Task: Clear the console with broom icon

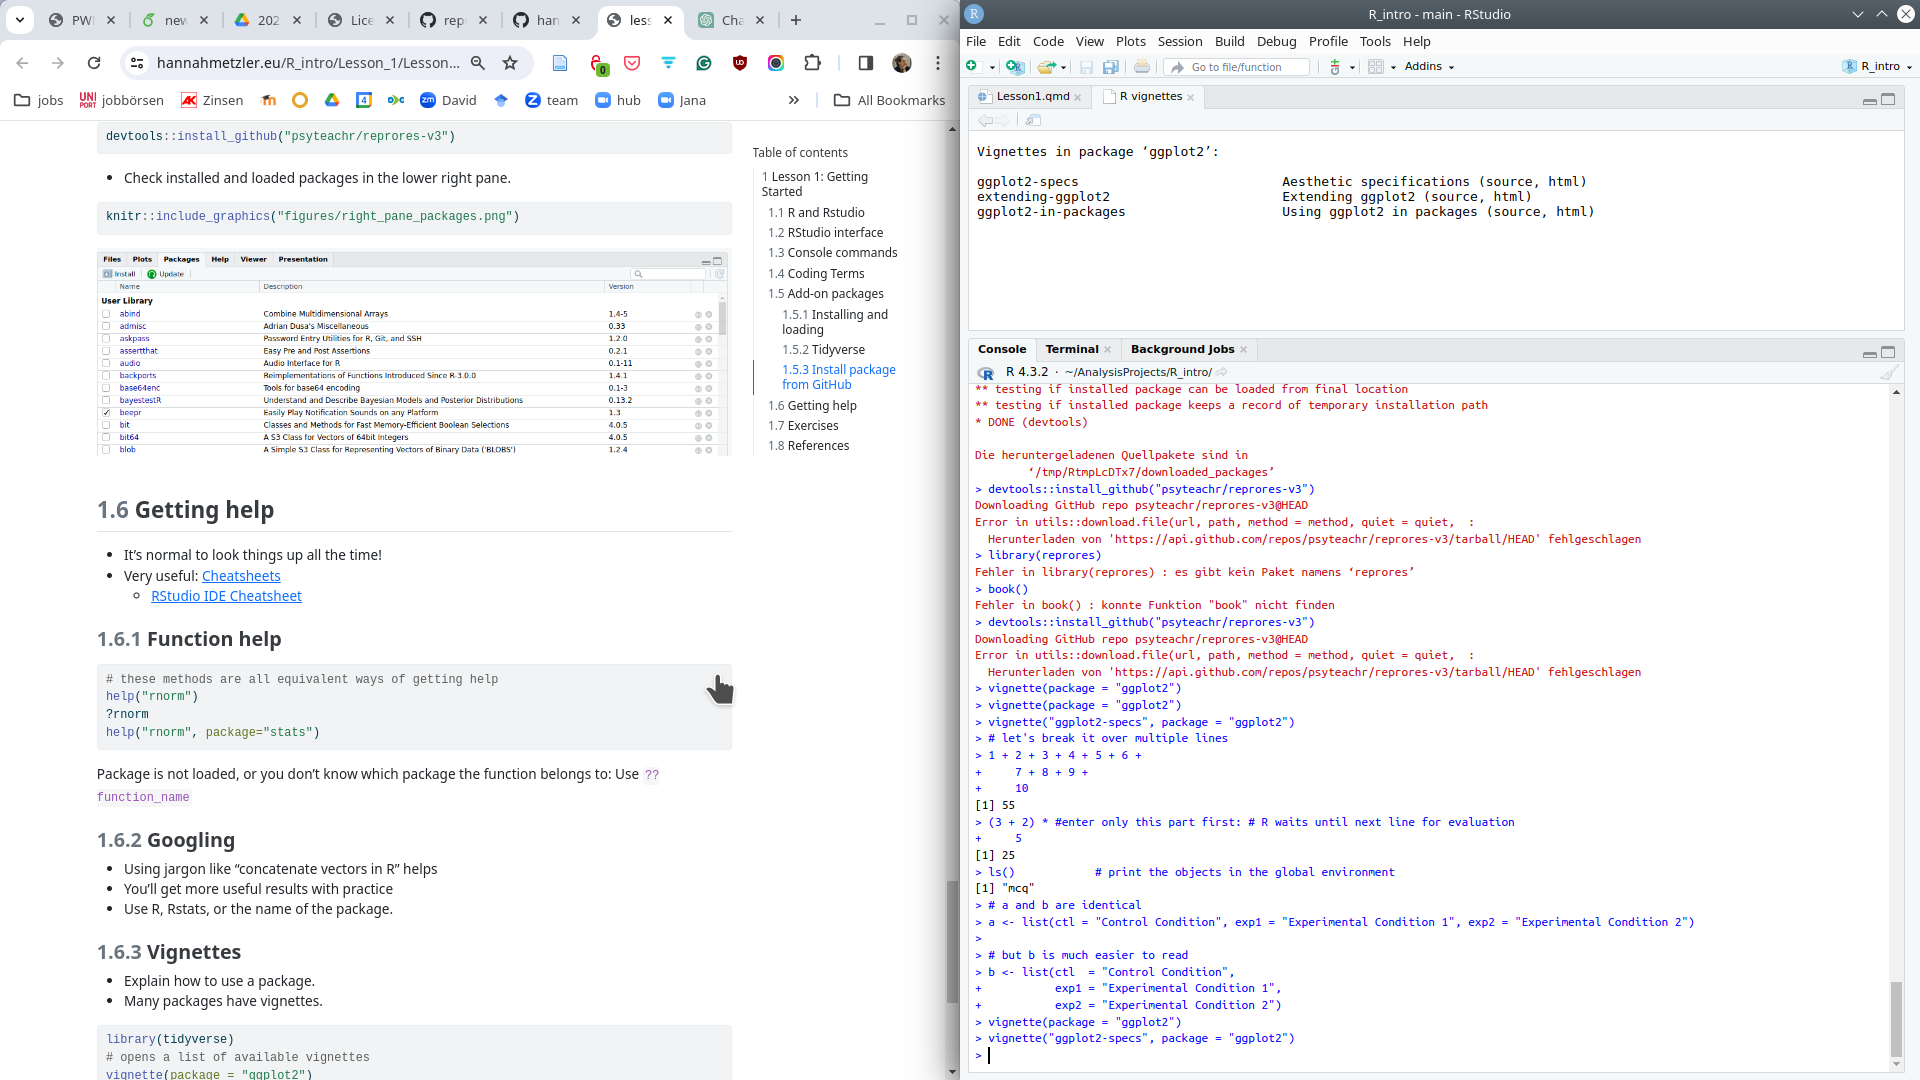Action: (x=1888, y=372)
